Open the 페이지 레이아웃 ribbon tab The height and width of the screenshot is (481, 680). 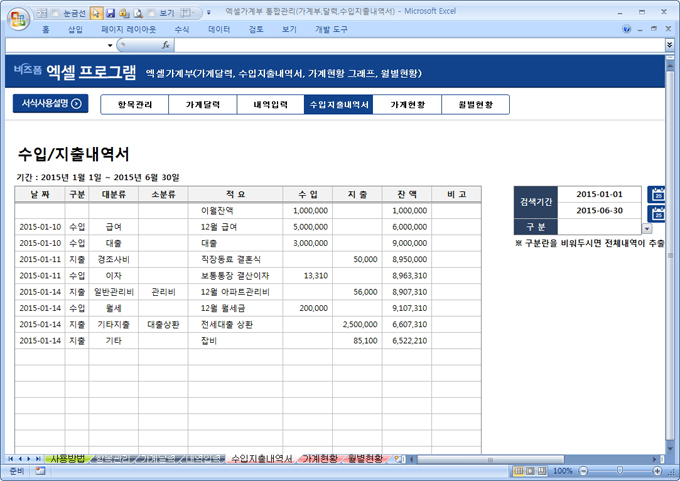(x=128, y=30)
